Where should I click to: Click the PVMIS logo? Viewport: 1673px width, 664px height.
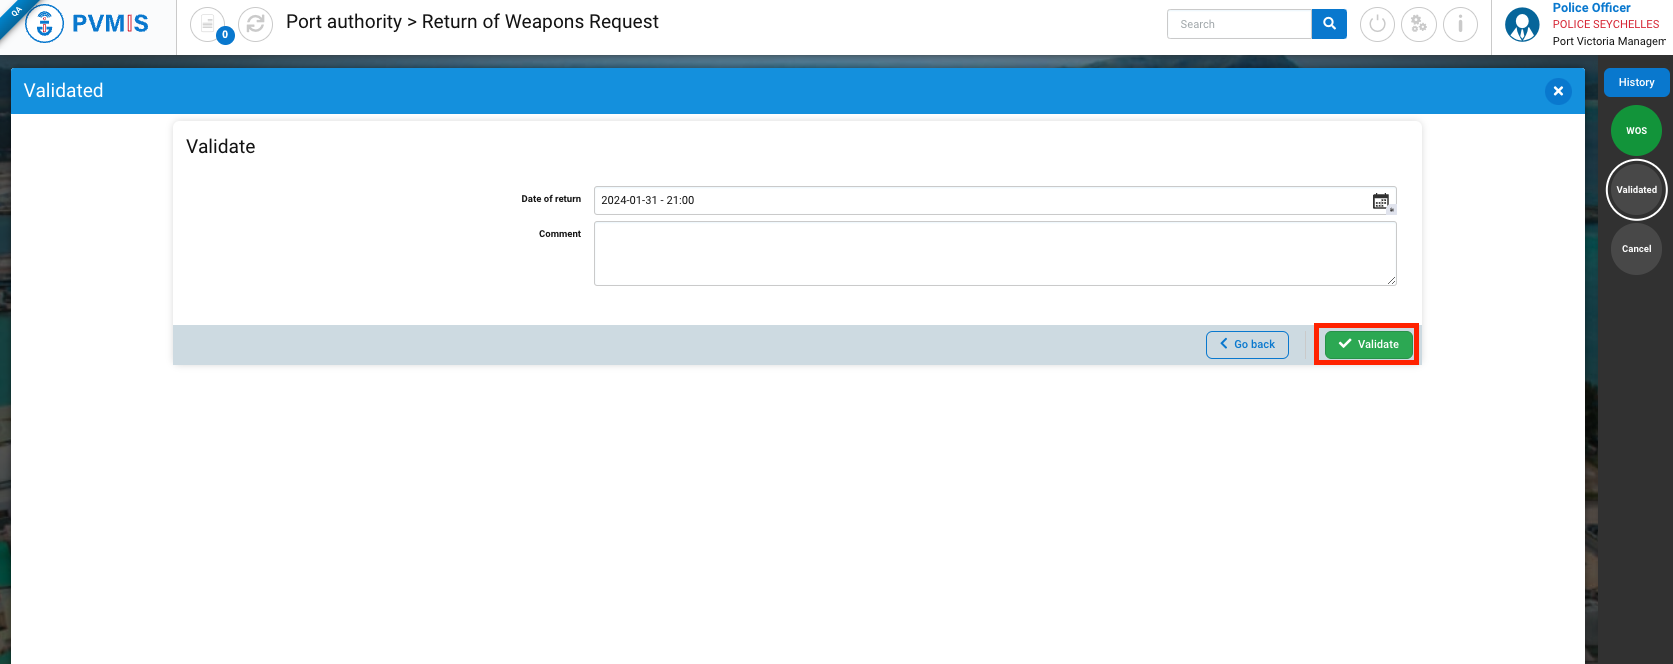pos(88,24)
